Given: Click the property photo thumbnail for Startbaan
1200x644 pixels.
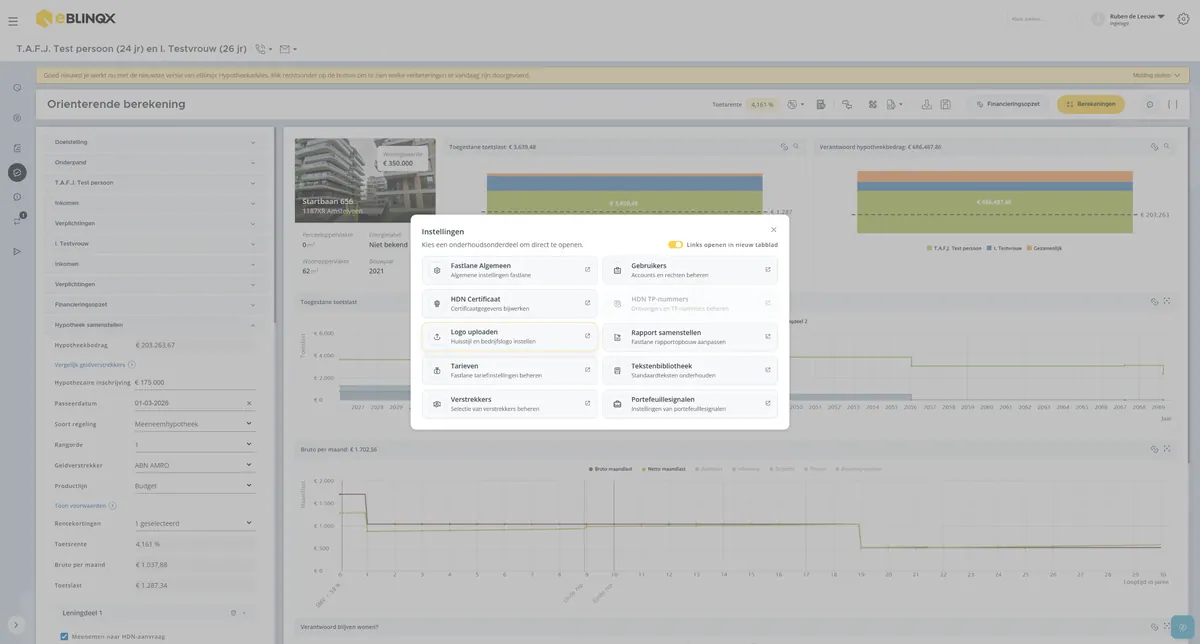Looking at the screenshot, I should [365, 180].
